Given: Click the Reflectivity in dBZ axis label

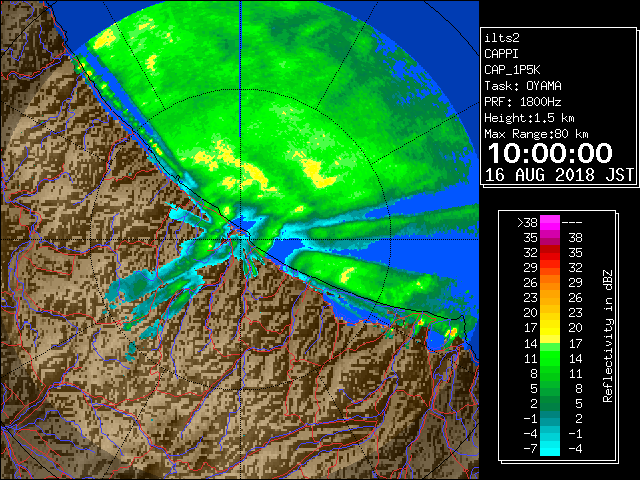Looking at the screenshot, I should pos(608,336).
